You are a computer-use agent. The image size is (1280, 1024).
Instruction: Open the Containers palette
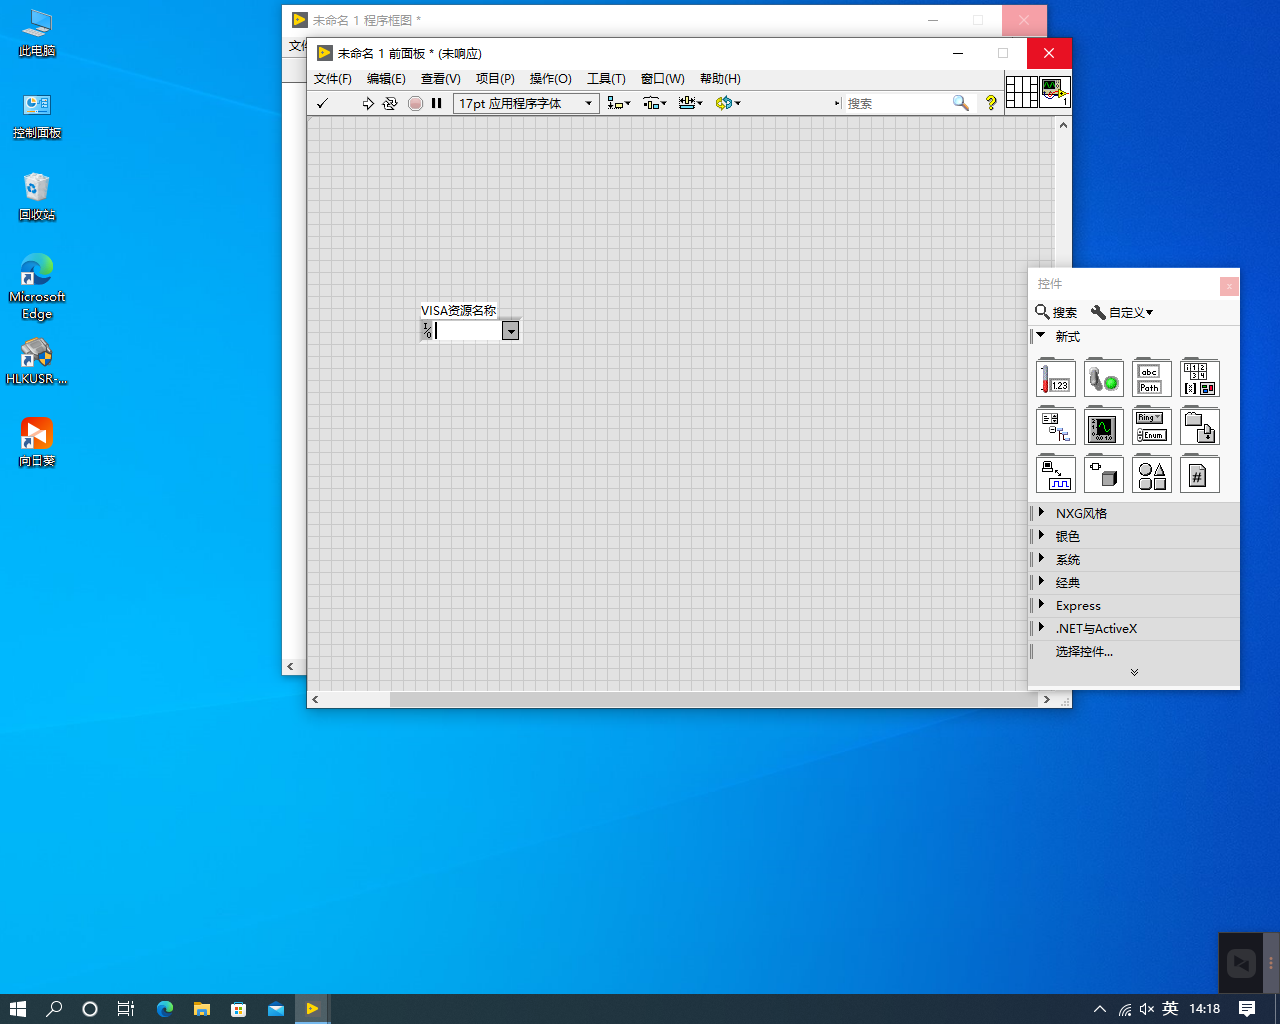point(1200,426)
